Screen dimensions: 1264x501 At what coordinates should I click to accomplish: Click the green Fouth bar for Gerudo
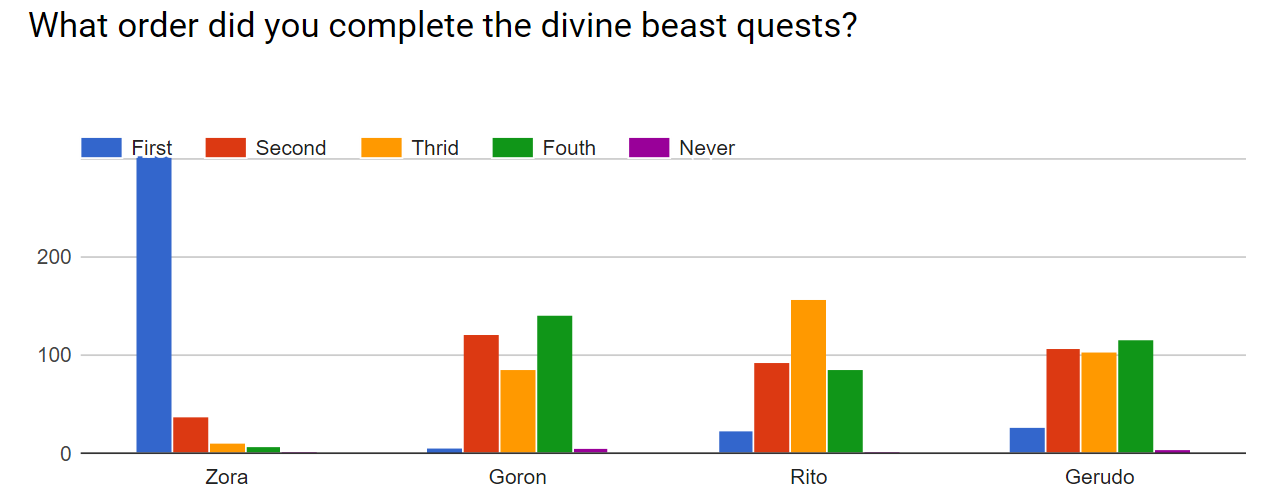(x=1135, y=396)
